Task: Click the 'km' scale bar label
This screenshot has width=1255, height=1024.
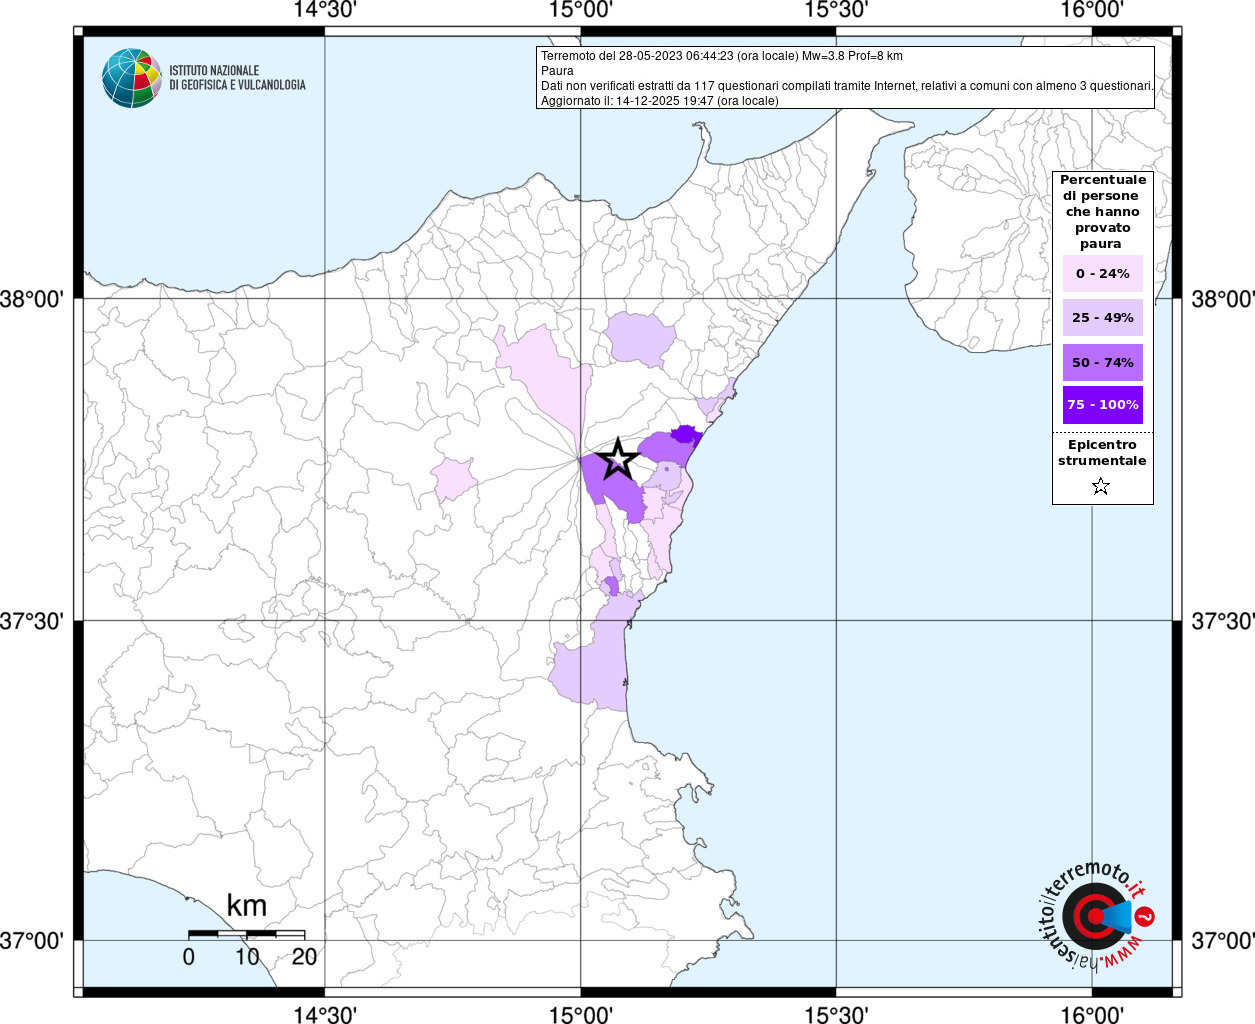Action: pos(246,906)
